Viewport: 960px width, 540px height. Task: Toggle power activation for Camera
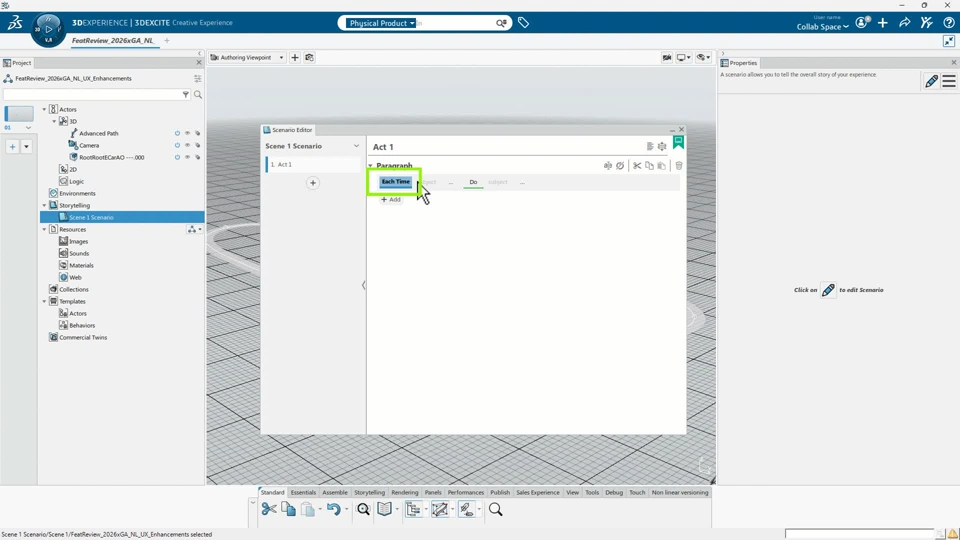coord(178,145)
